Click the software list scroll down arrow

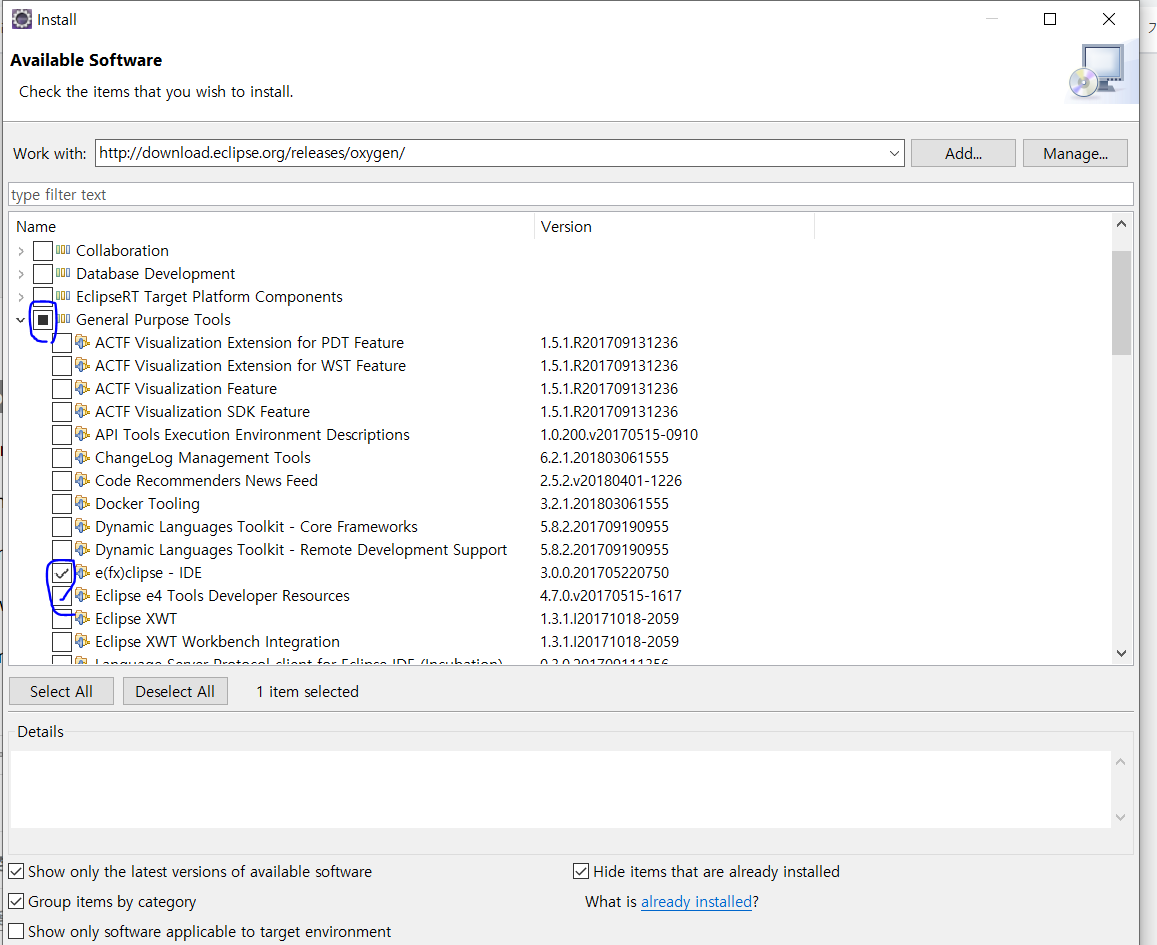(1121, 653)
